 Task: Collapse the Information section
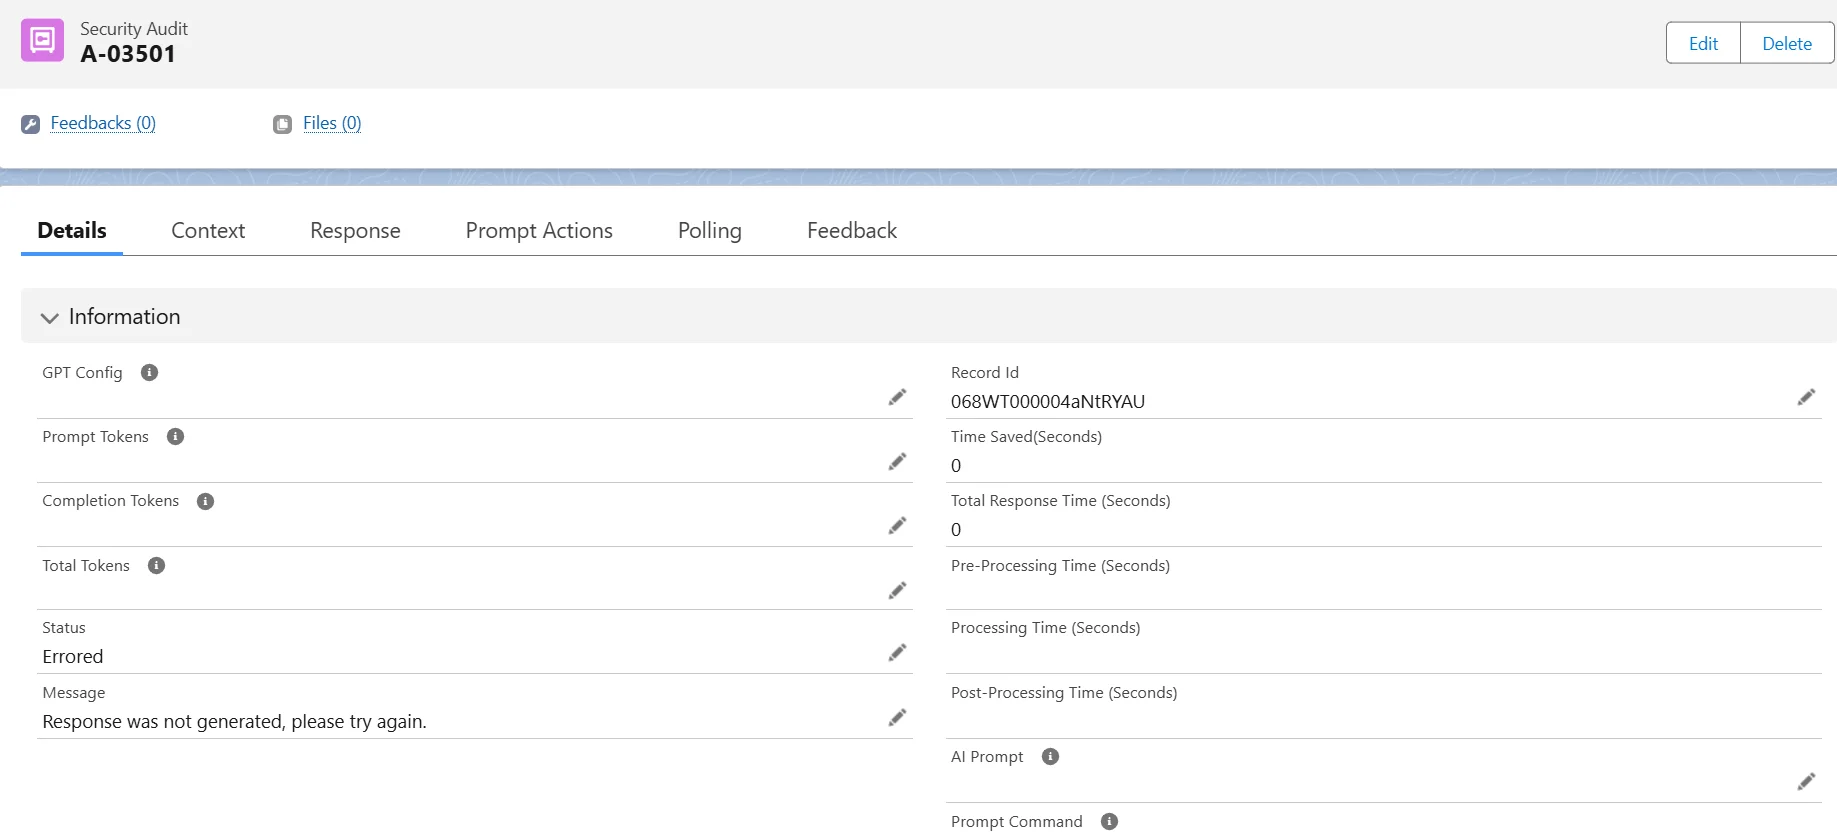(x=49, y=318)
